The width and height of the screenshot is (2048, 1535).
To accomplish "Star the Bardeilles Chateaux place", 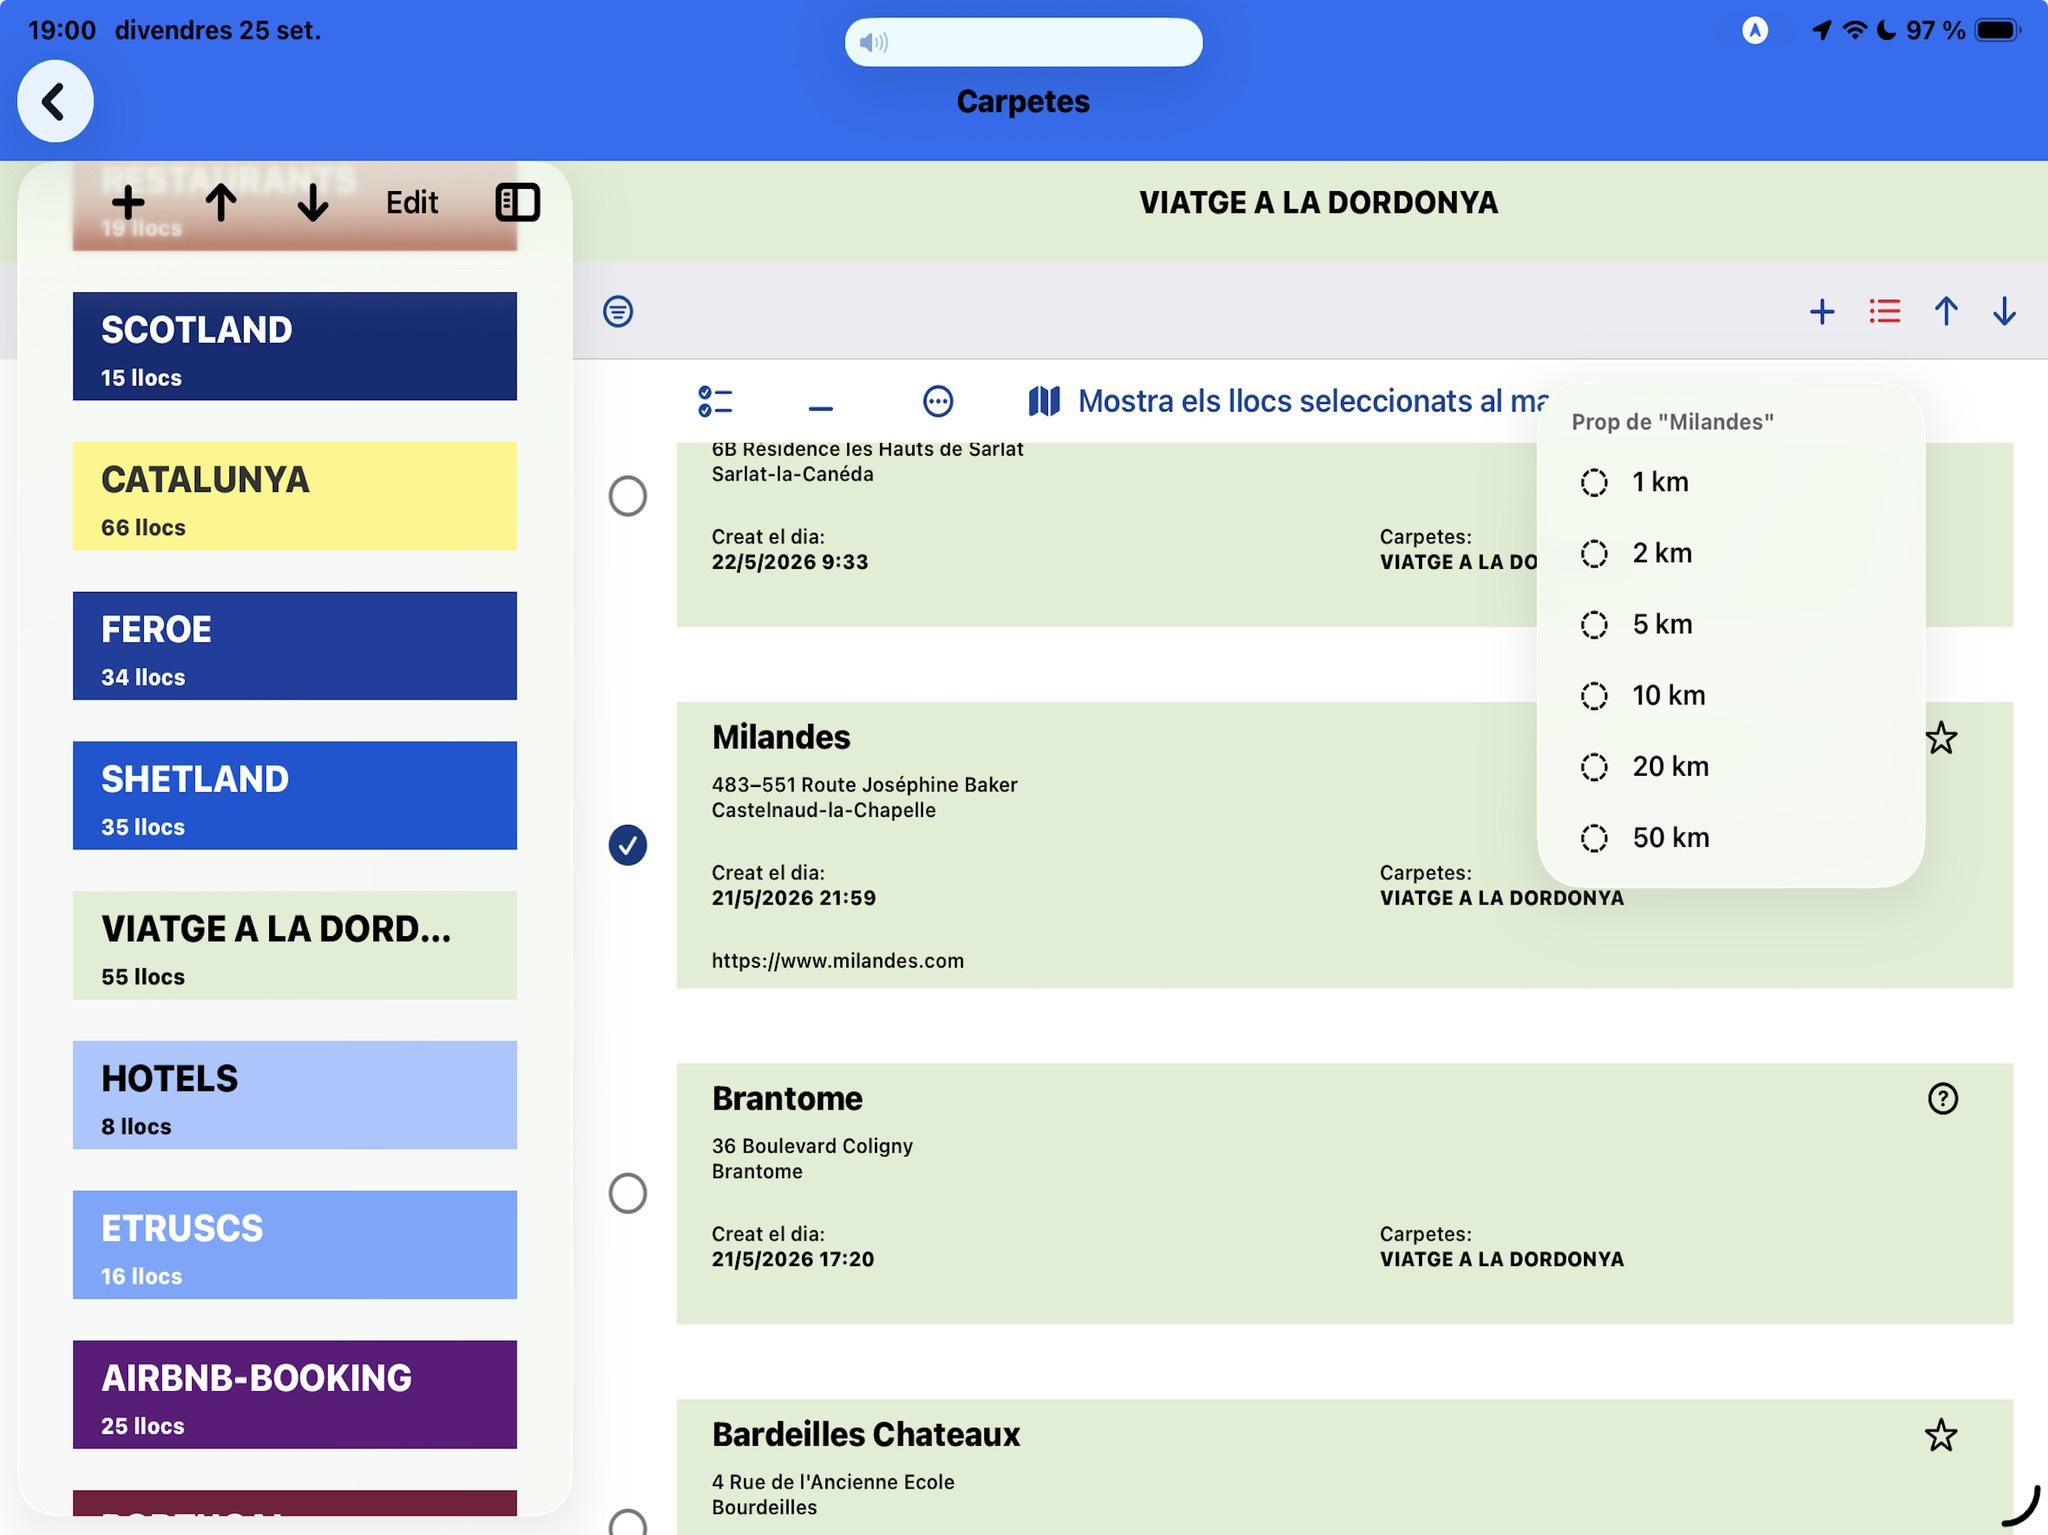I will pyautogui.click(x=1941, y=1435).
